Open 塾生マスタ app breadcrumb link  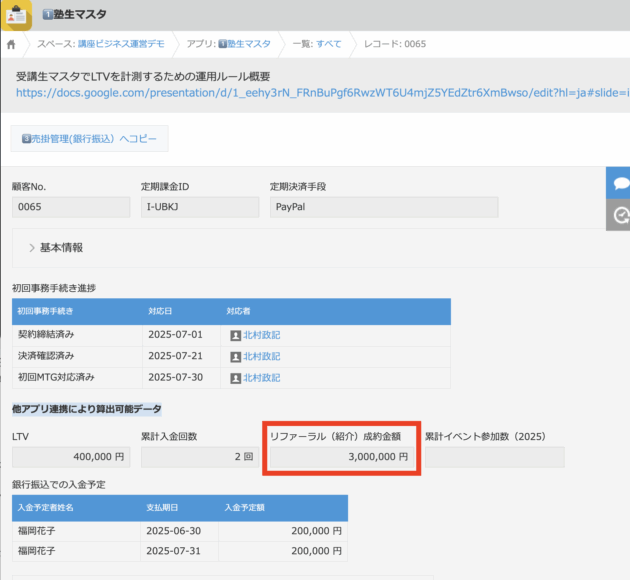tap(248, 45)
